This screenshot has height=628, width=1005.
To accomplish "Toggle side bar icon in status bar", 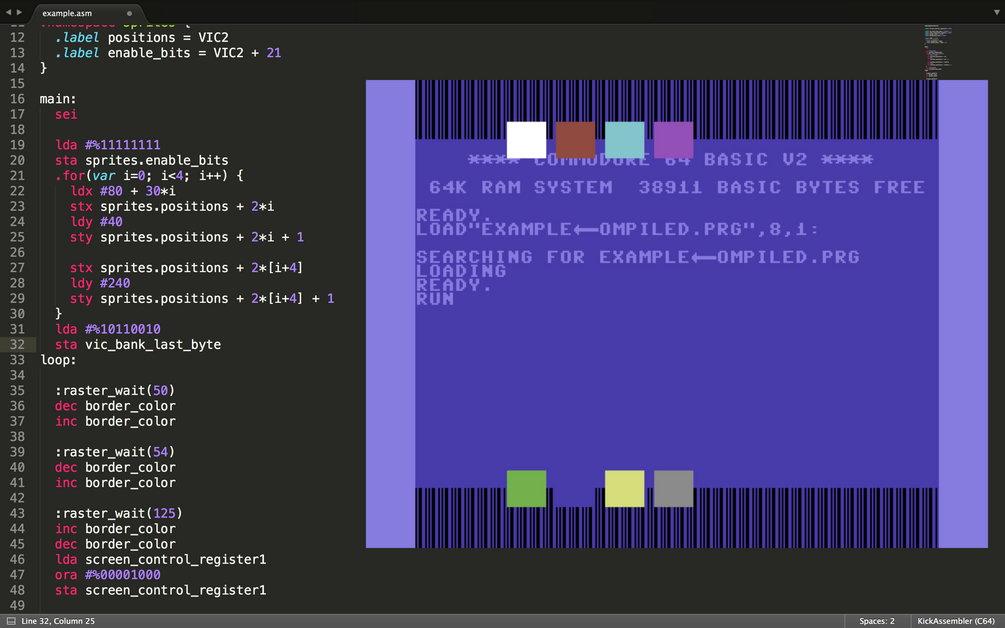I will [11, 621].
